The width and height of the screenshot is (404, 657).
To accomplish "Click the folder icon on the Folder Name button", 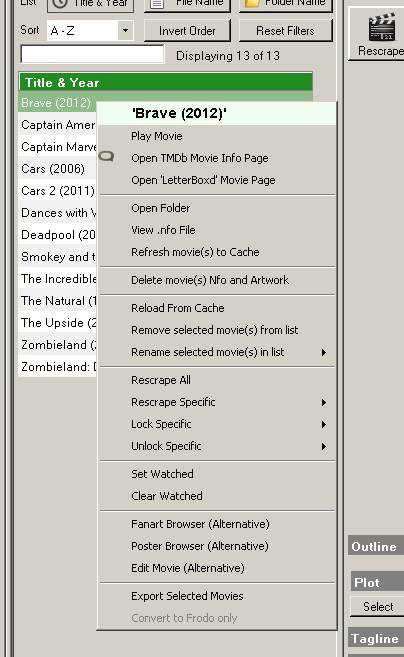I will click(x=252, y=3).
